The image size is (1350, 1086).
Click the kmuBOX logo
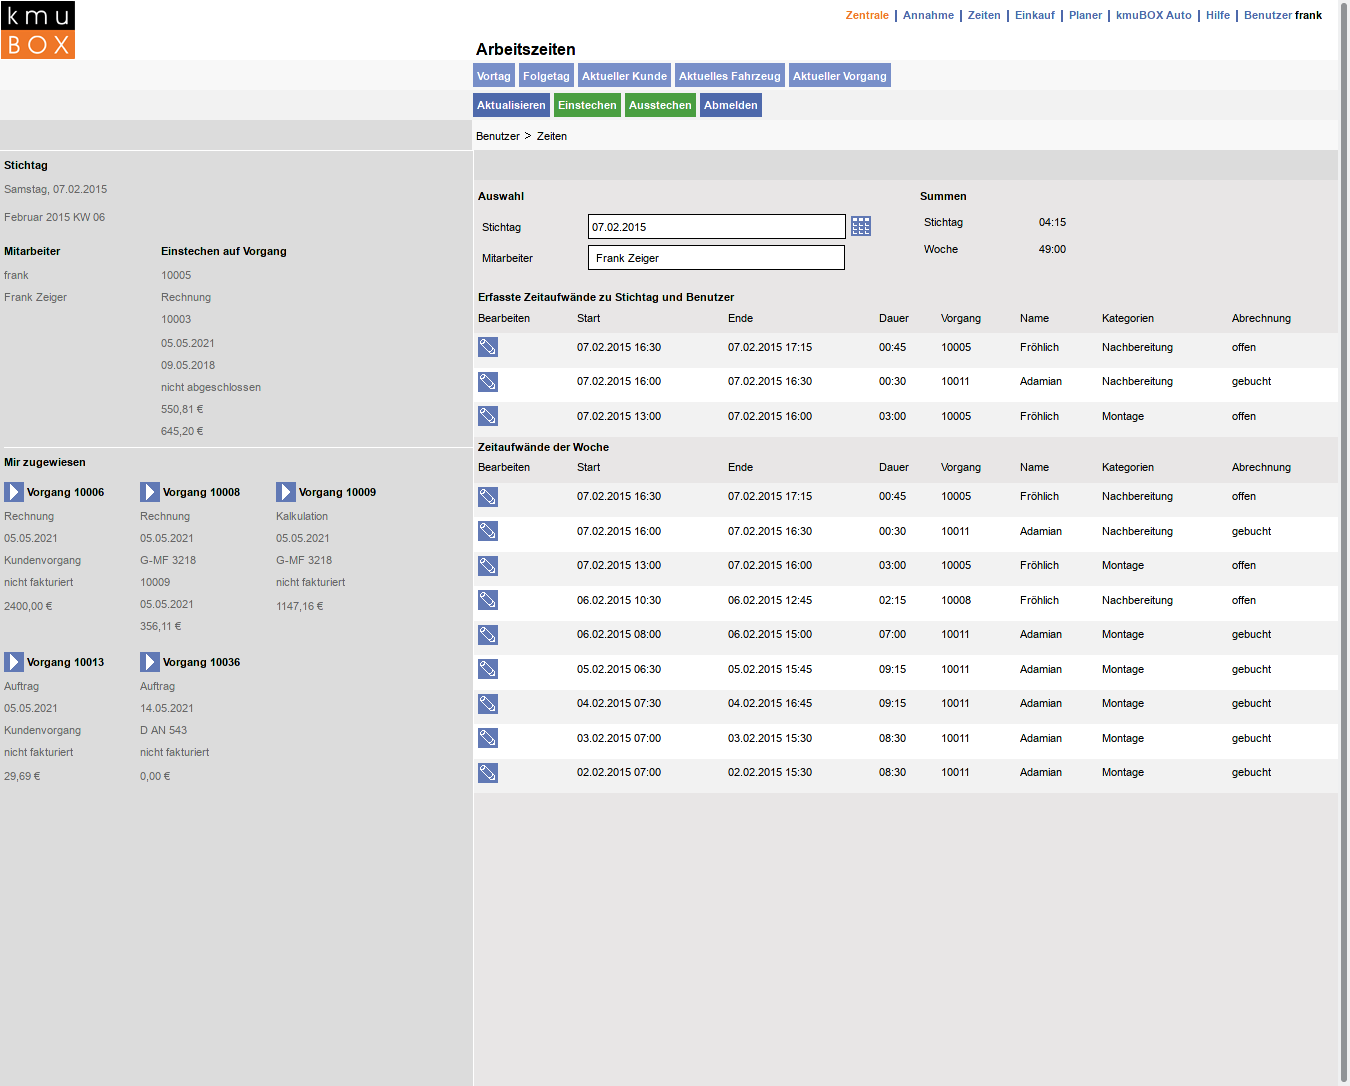tap(38, 30)
